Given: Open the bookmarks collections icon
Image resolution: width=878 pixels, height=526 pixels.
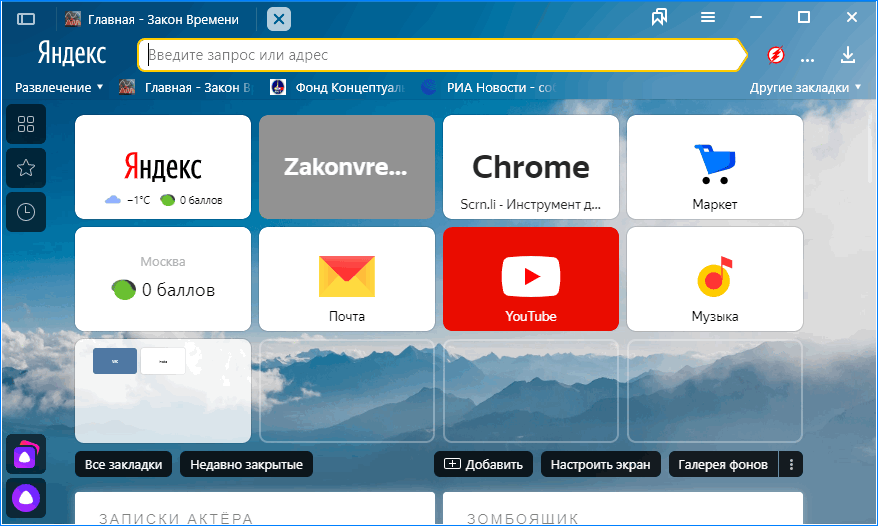Looking at the screenshot, I should point(660,18).
